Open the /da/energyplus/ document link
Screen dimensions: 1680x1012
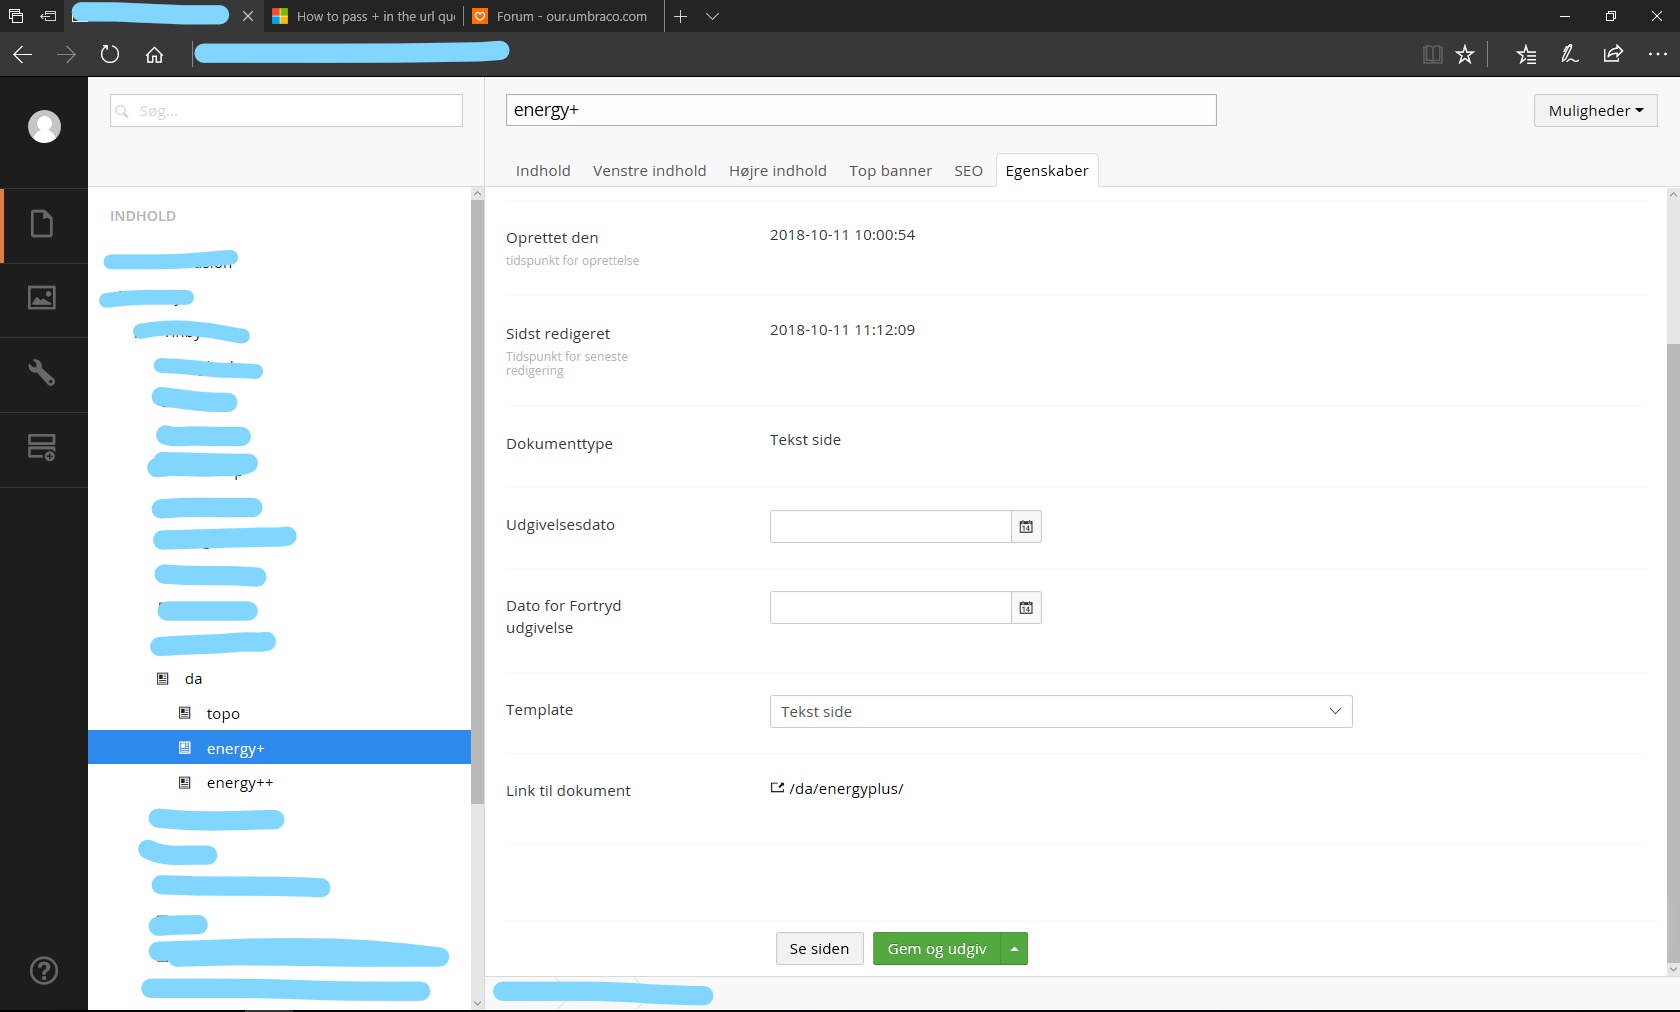(845, 789)
